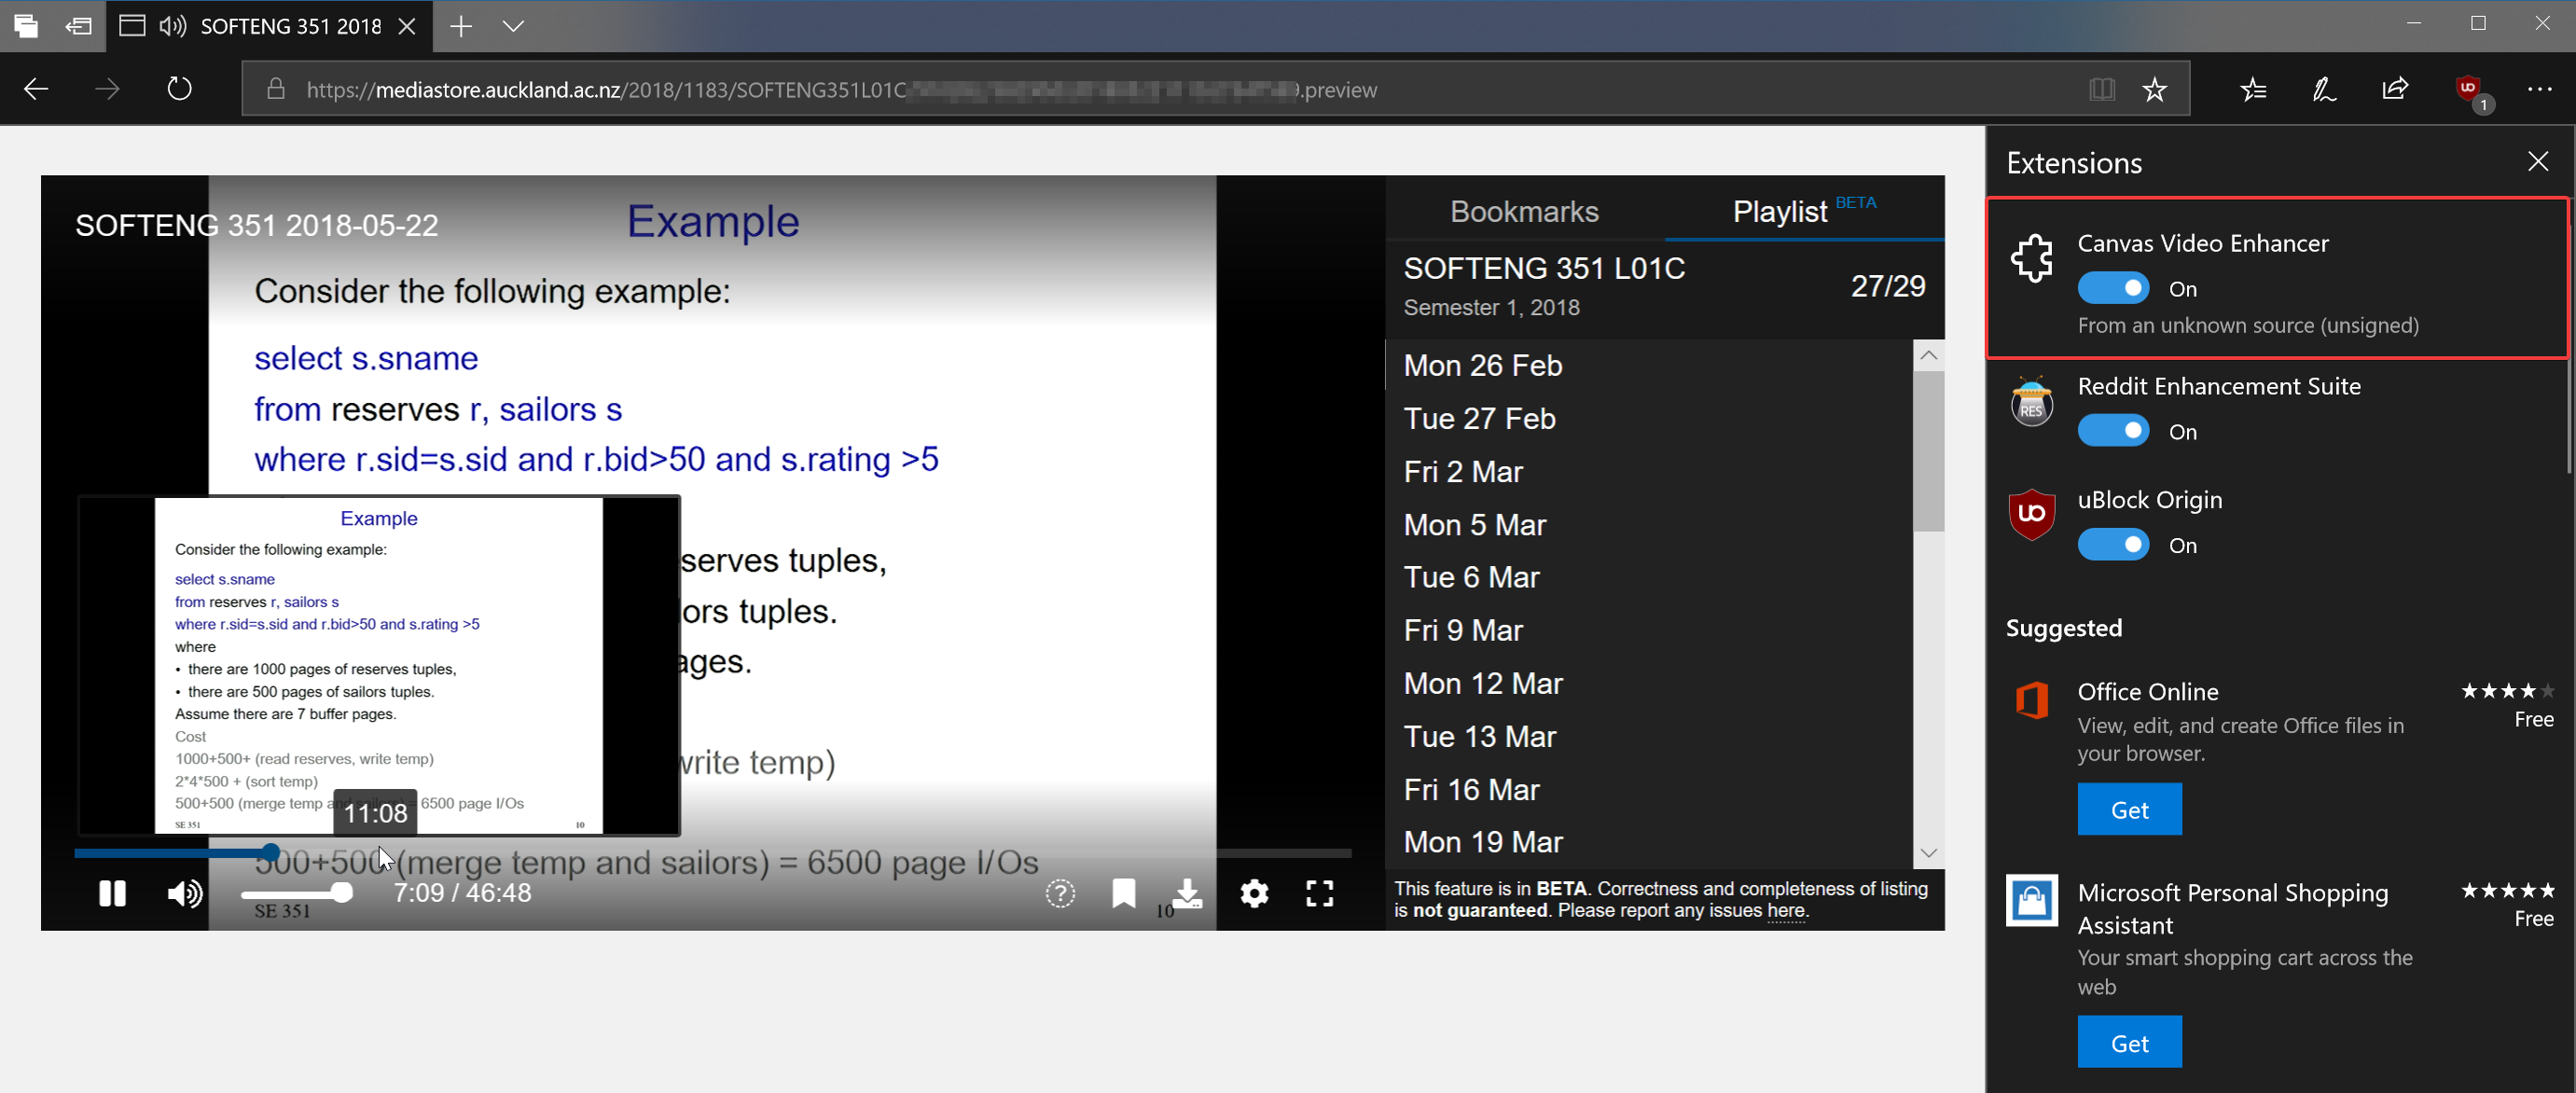Open the Edge share icon

coord(2395,89)
